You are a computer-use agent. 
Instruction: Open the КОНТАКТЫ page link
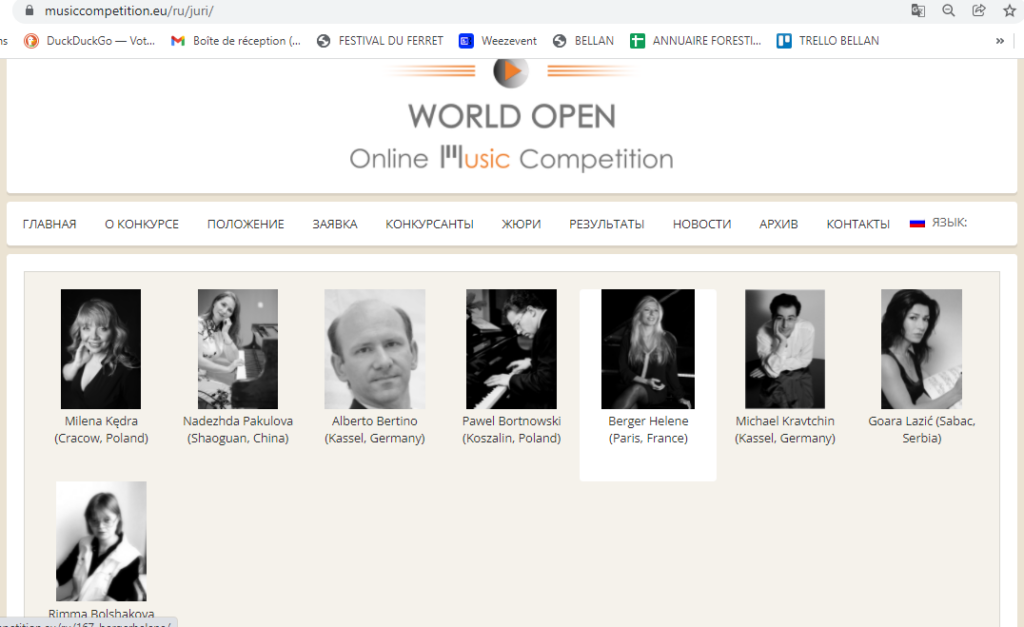point(857,223)
